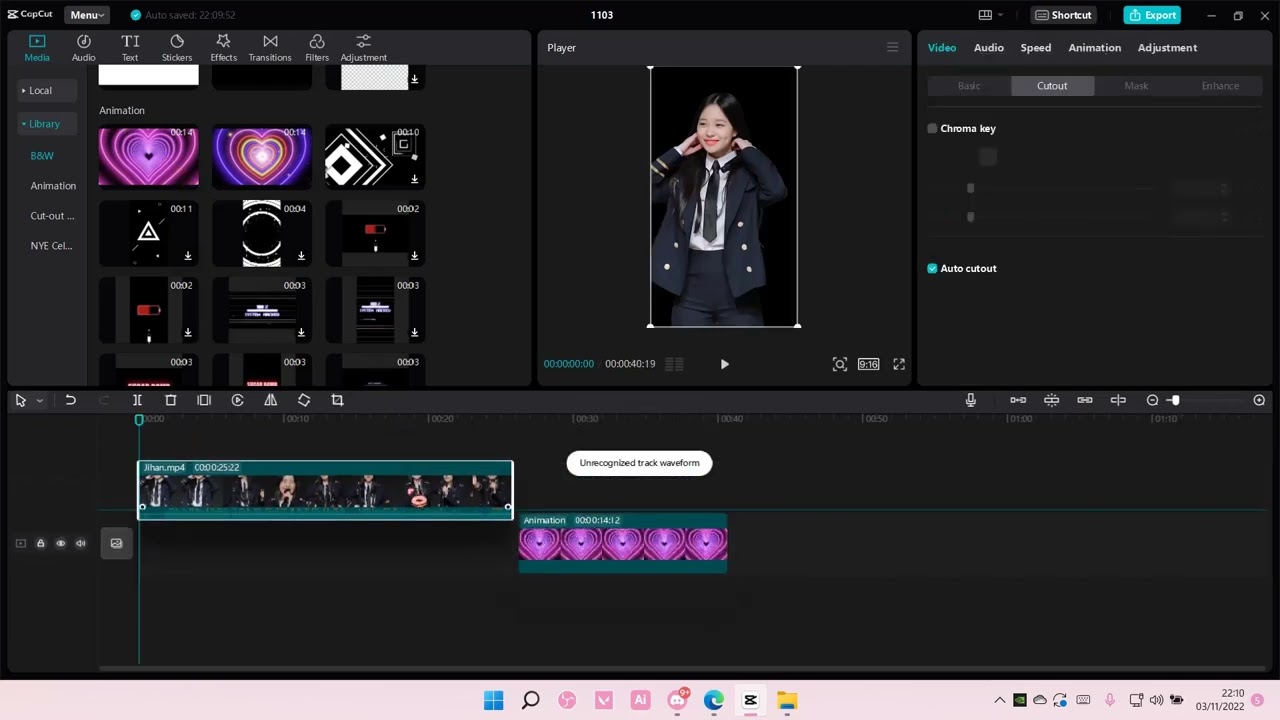Select the Animation clip on timeline
The image size is (1280, 720).
(x=623, y=543)
